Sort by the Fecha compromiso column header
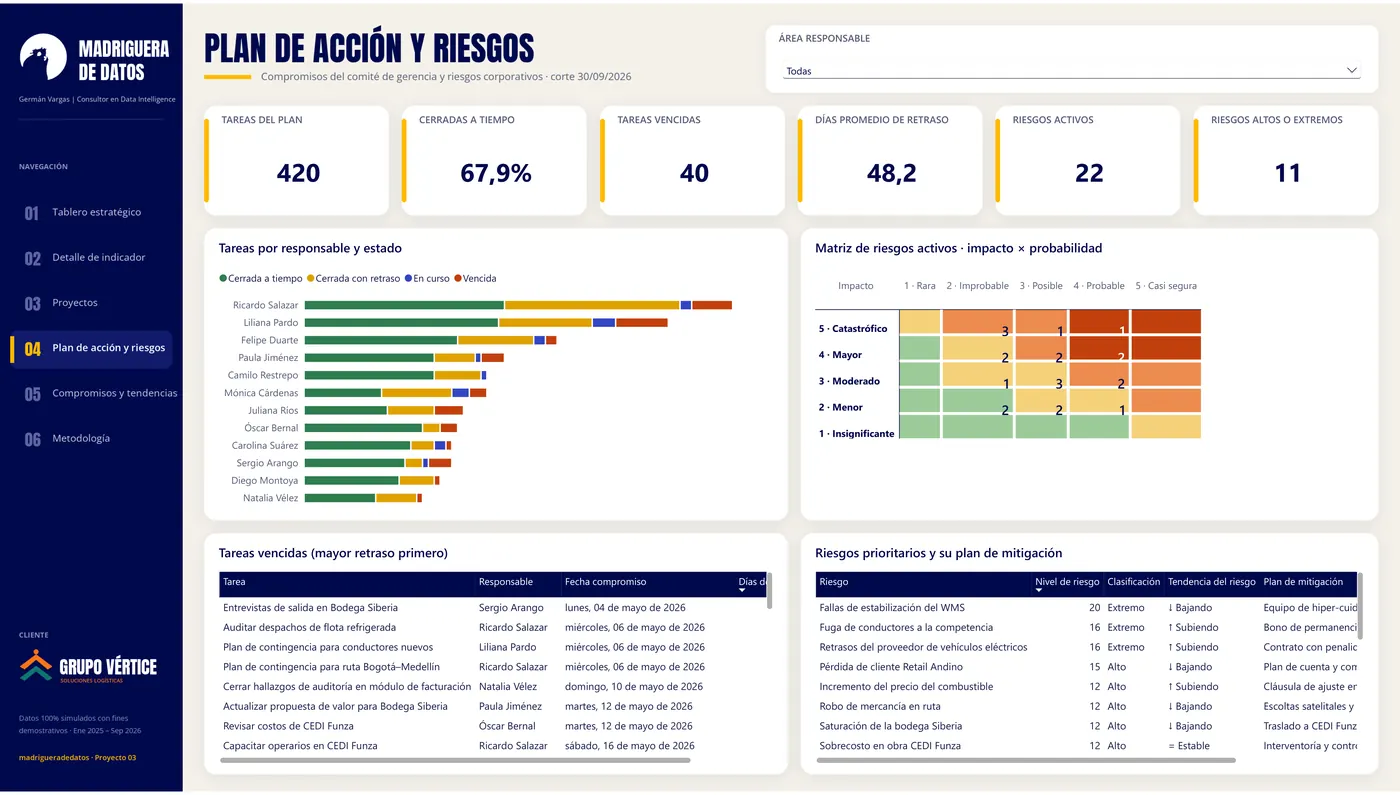Viewport: 1400px width, 795px height. click(648, 582)
